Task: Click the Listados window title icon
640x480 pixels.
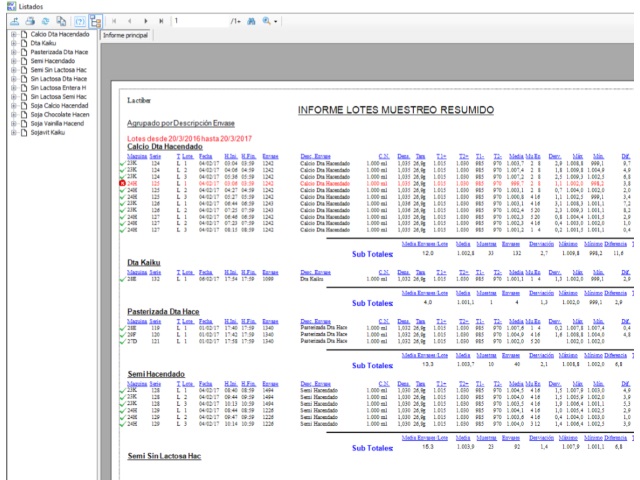Action: pyautogui.click(x=11, y=7)
